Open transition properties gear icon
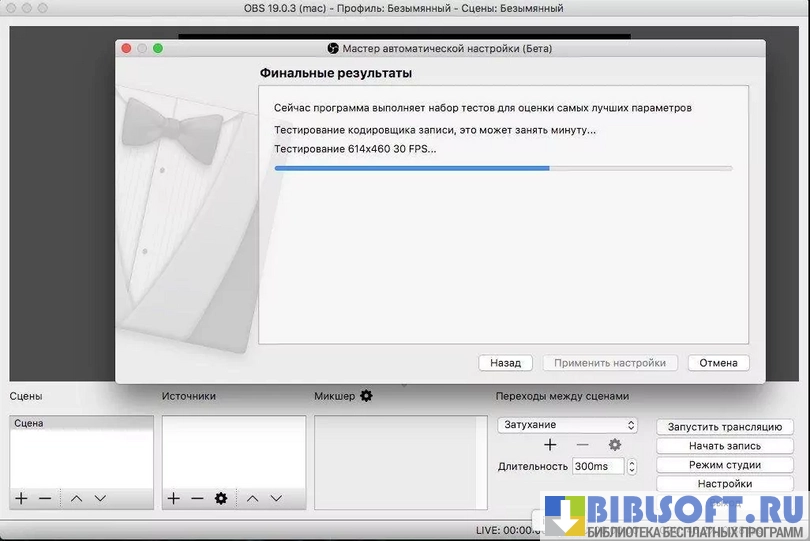 pos(615,445)
